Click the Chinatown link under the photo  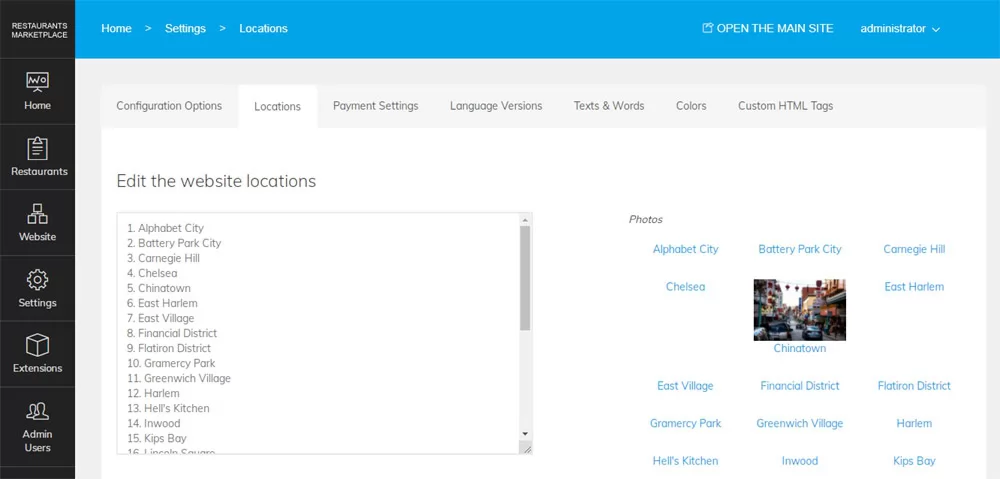click(800, 348)
